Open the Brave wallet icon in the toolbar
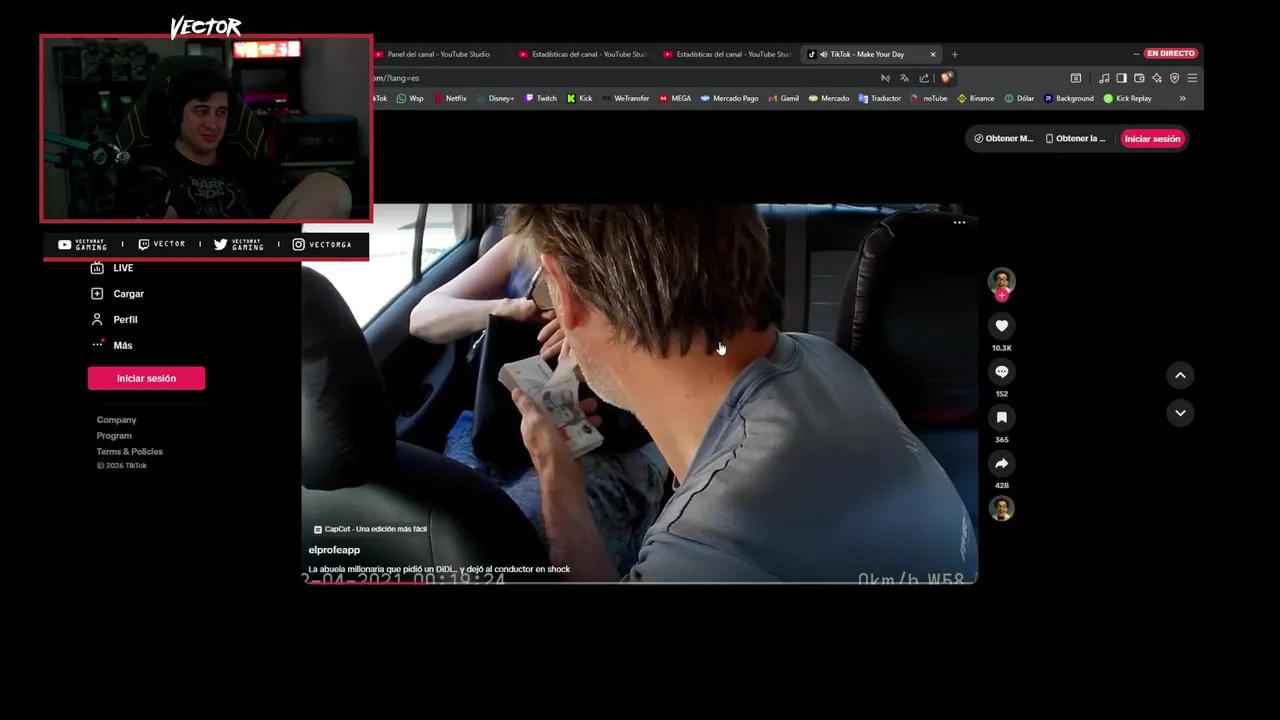 [x=1139, y=78]
